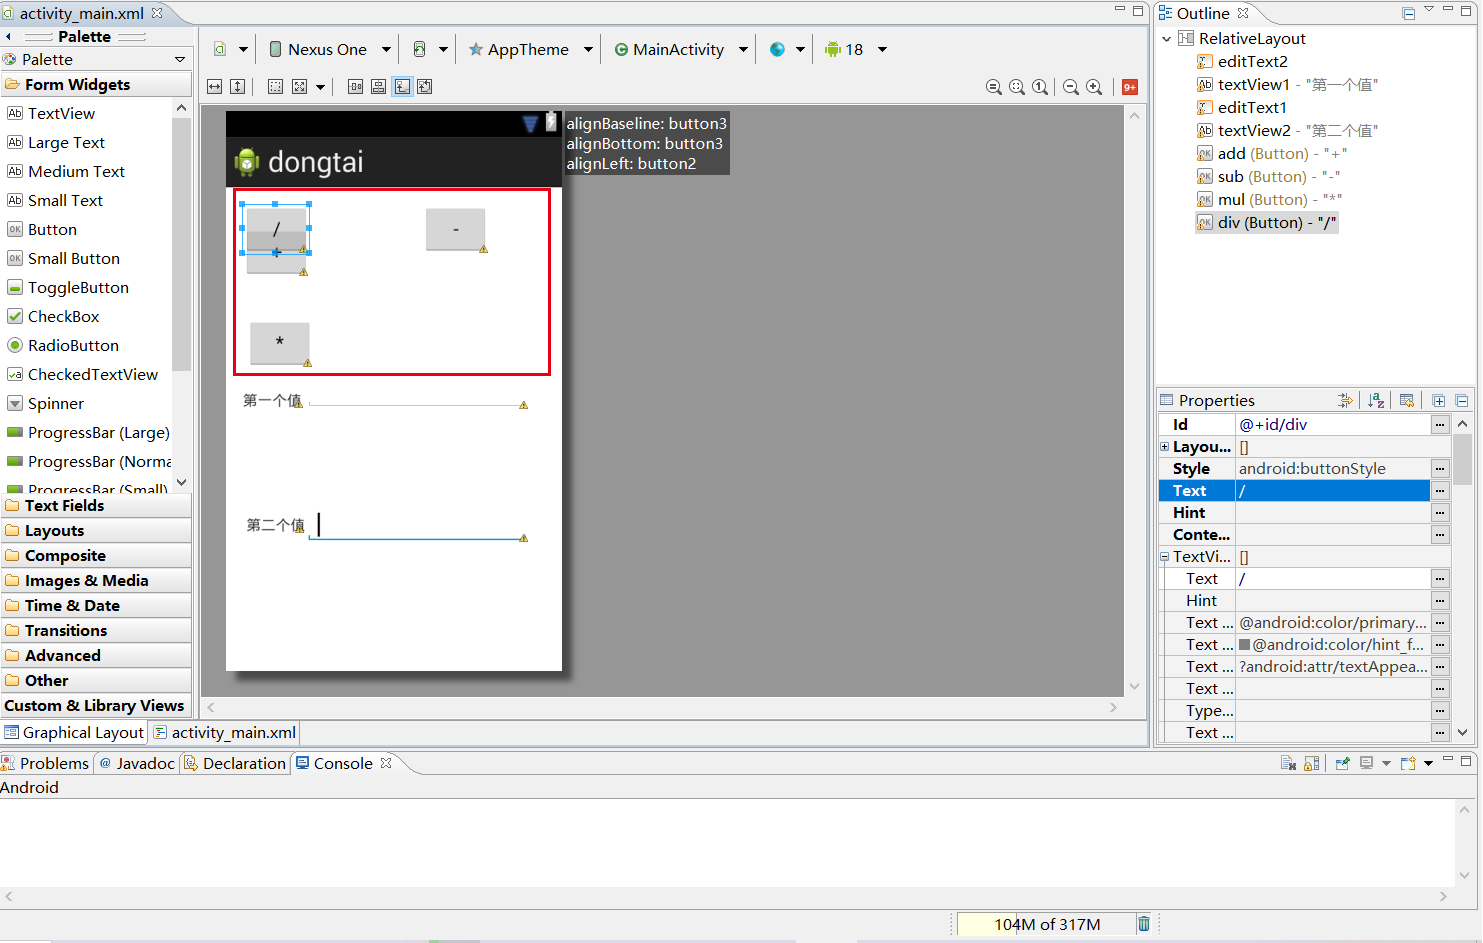Open the Javadoc tab
1483x943 pixels.
(x=137, y=763)
